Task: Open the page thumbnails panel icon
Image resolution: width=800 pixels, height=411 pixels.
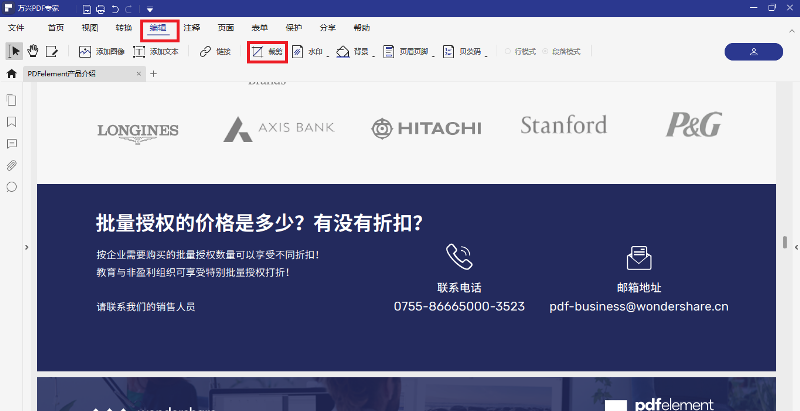Action: [x=11, y=100]
